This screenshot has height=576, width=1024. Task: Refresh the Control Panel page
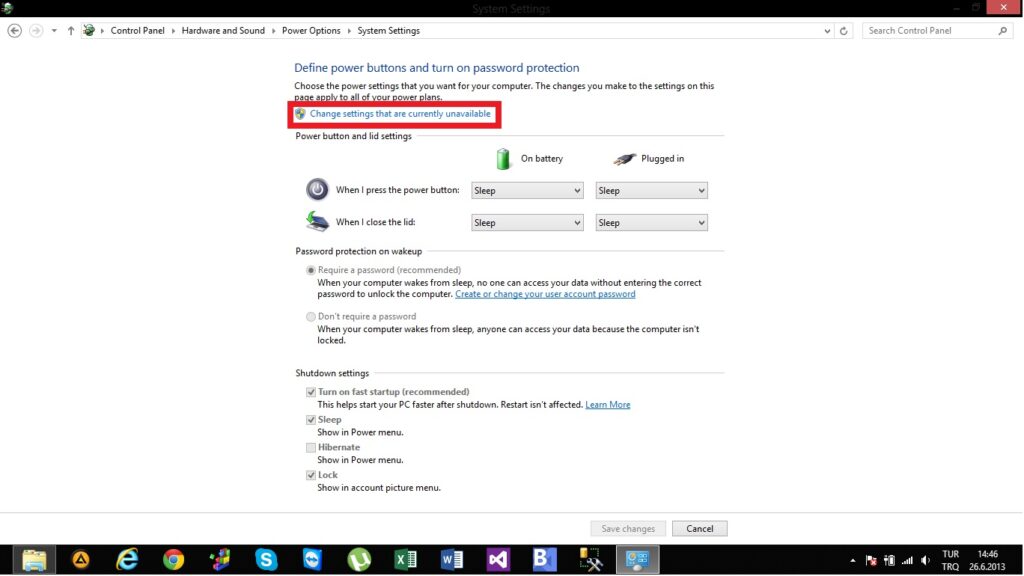[844, 31]
